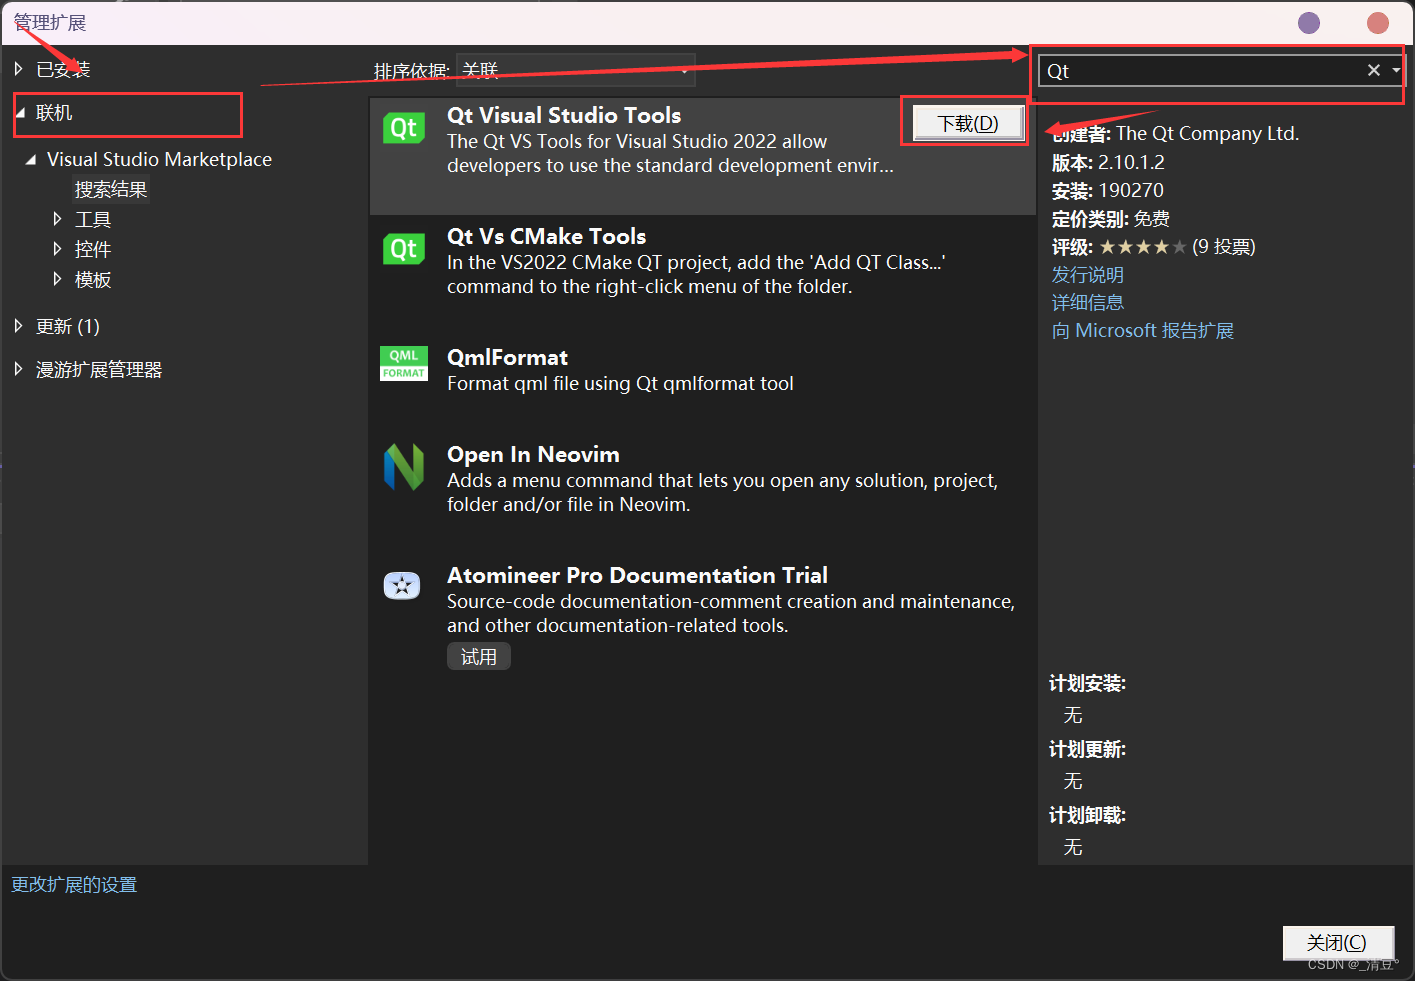Image resolution: width=1415 pixels, height=981 pixels.
Task: Open the search box dropdown arrow
Action: [x=1396, y=70]
